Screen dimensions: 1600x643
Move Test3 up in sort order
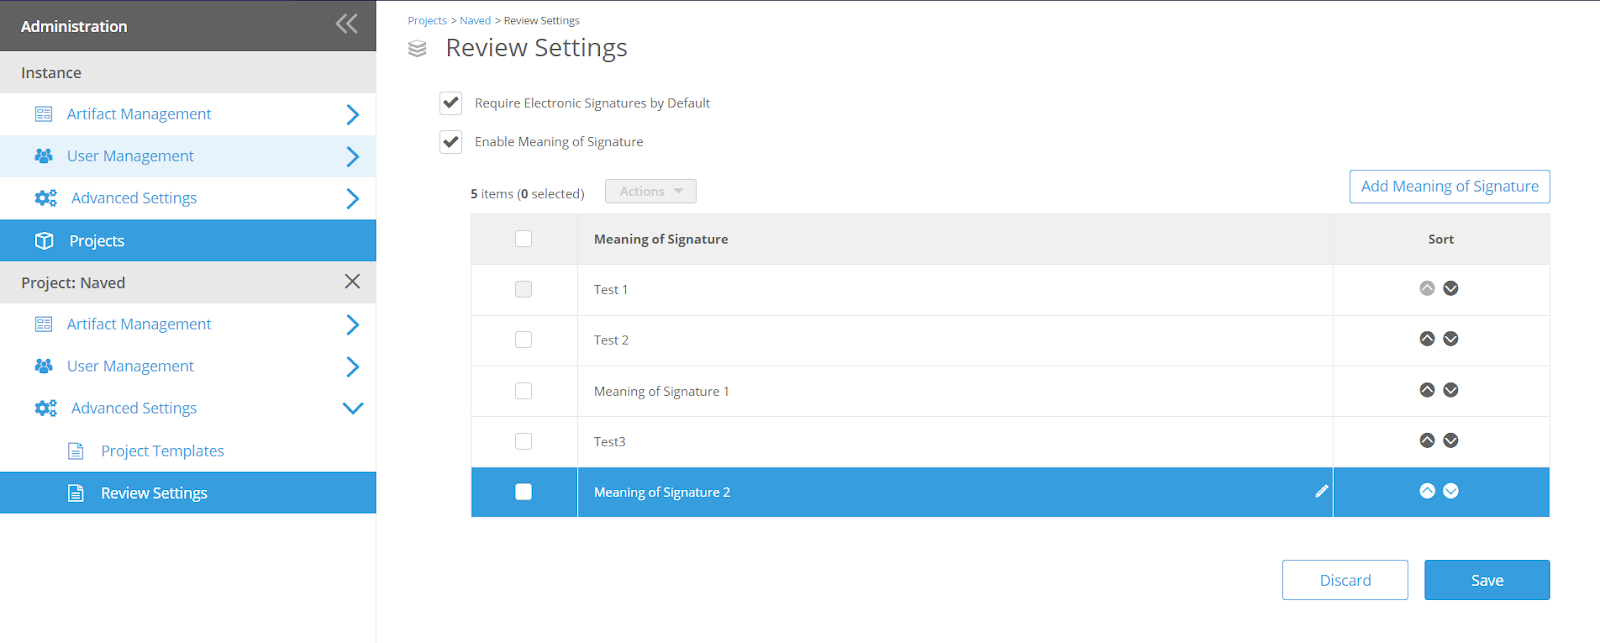(1427, 440)
